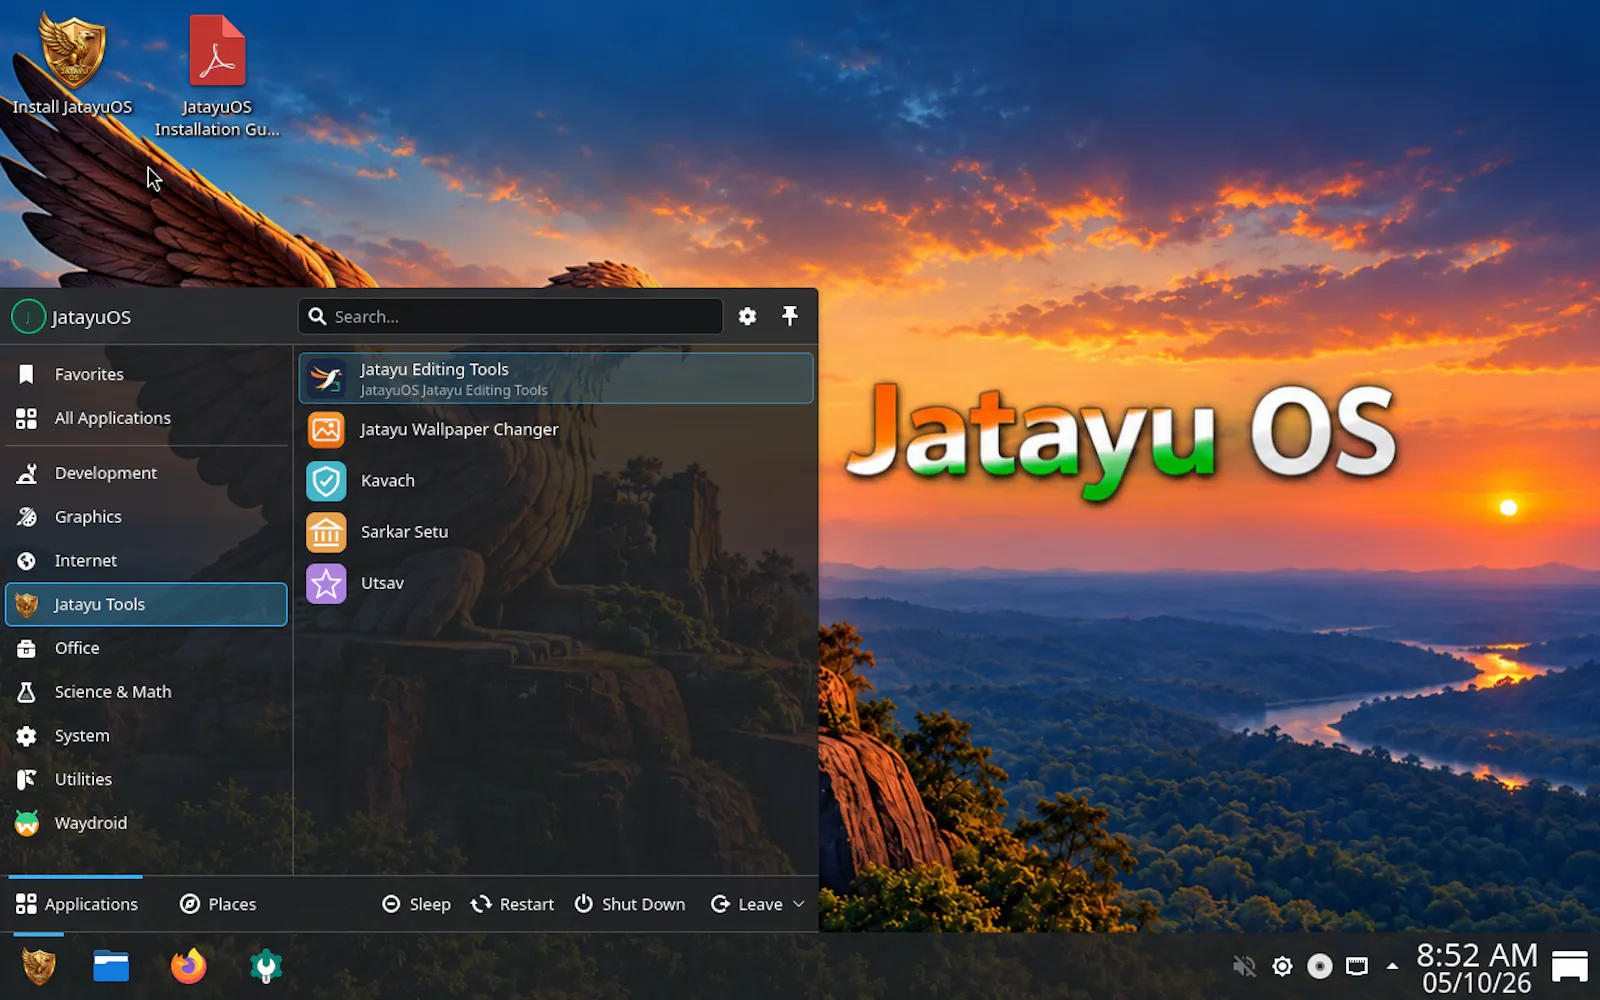The height and width of the screenshot is (1000, 1600).
Task: Select the Favorites category
Action: (146, 374)
